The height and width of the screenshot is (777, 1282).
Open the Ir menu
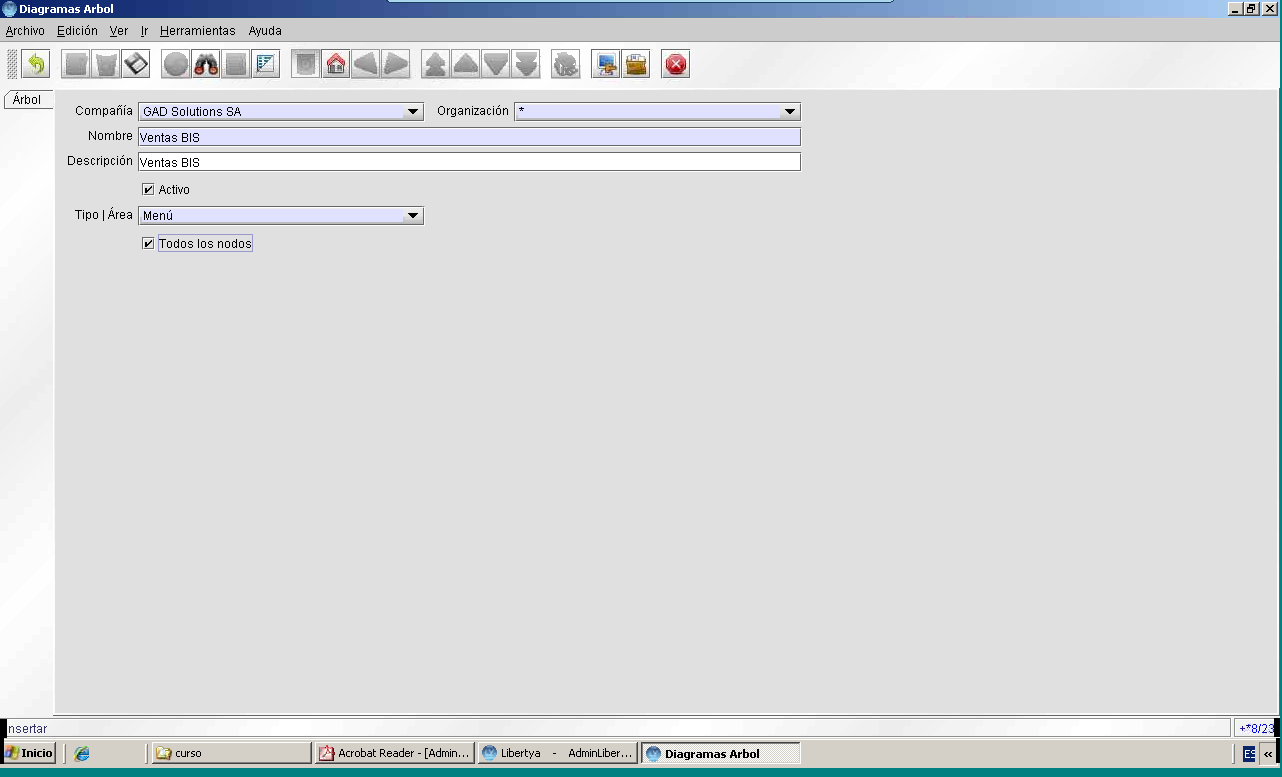(144, 31)
